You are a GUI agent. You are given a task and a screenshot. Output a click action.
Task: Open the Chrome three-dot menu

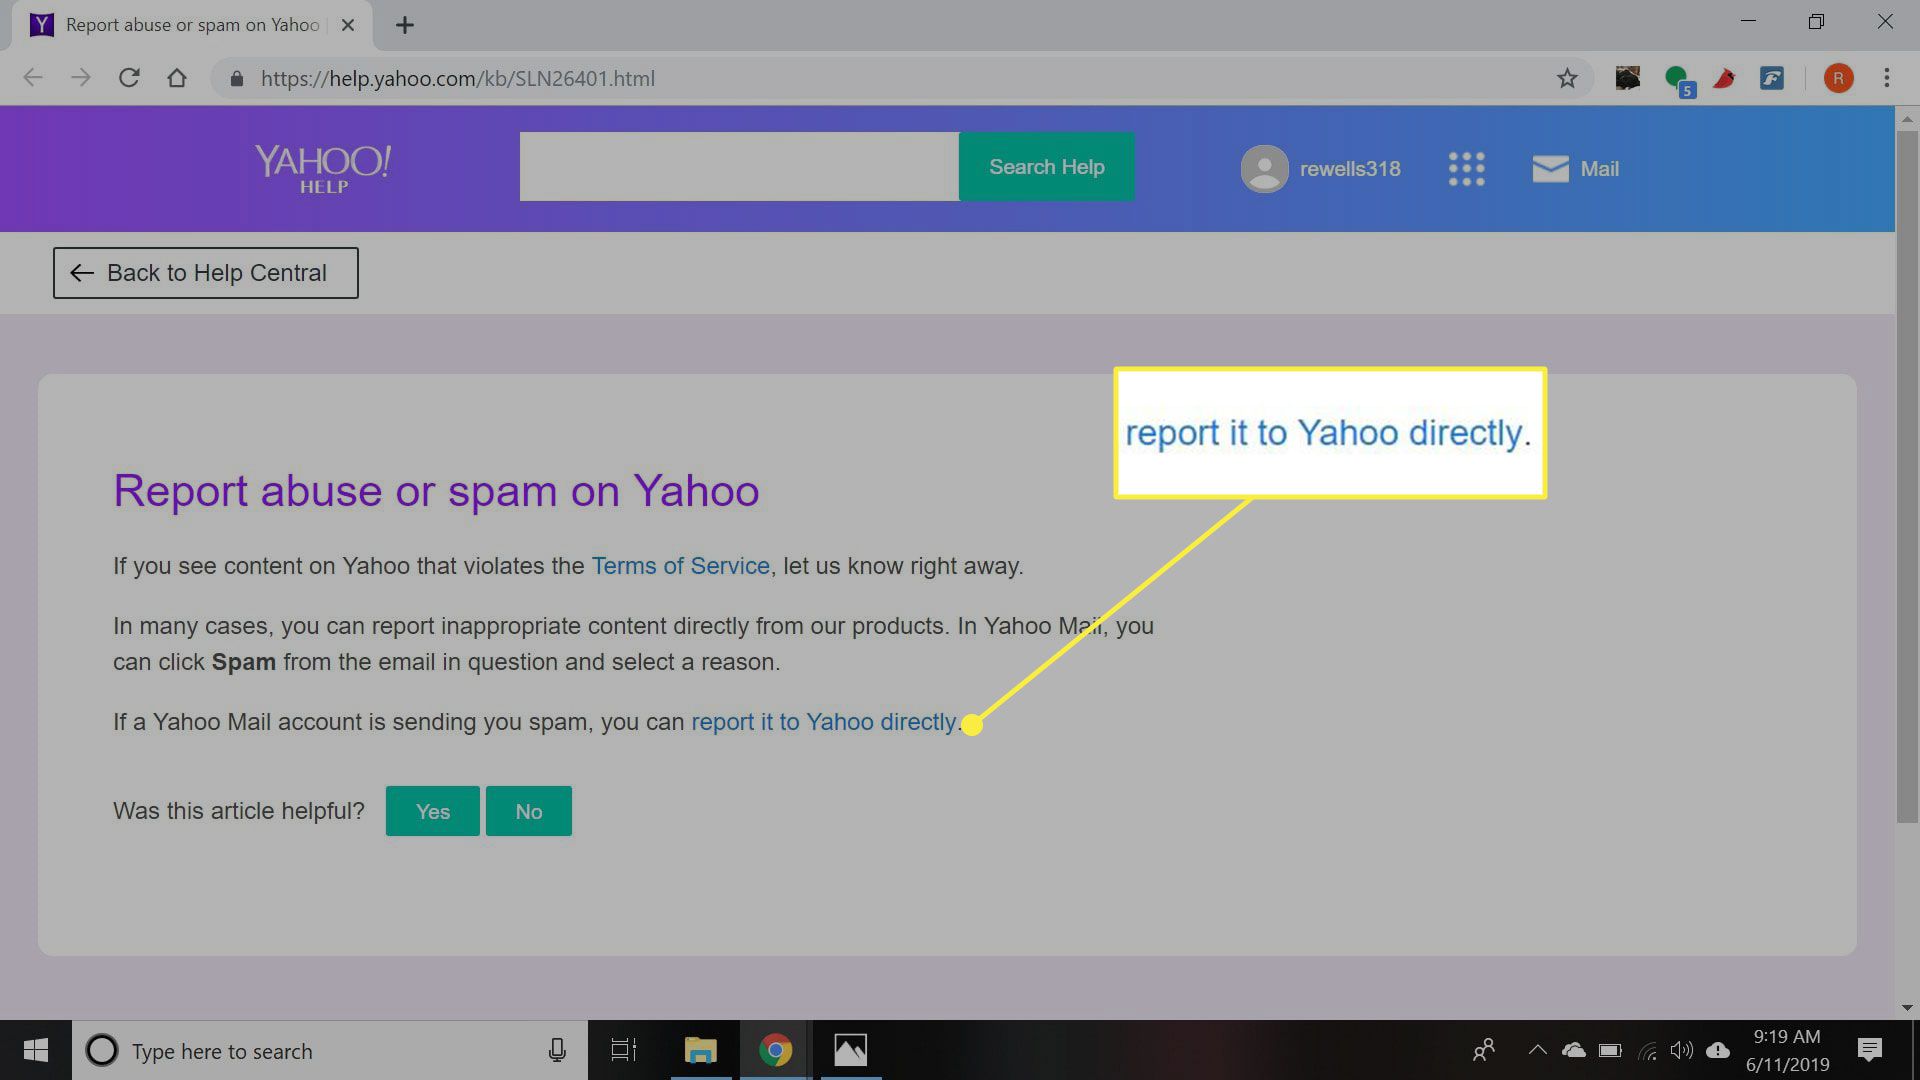(x=1887, y=78)
